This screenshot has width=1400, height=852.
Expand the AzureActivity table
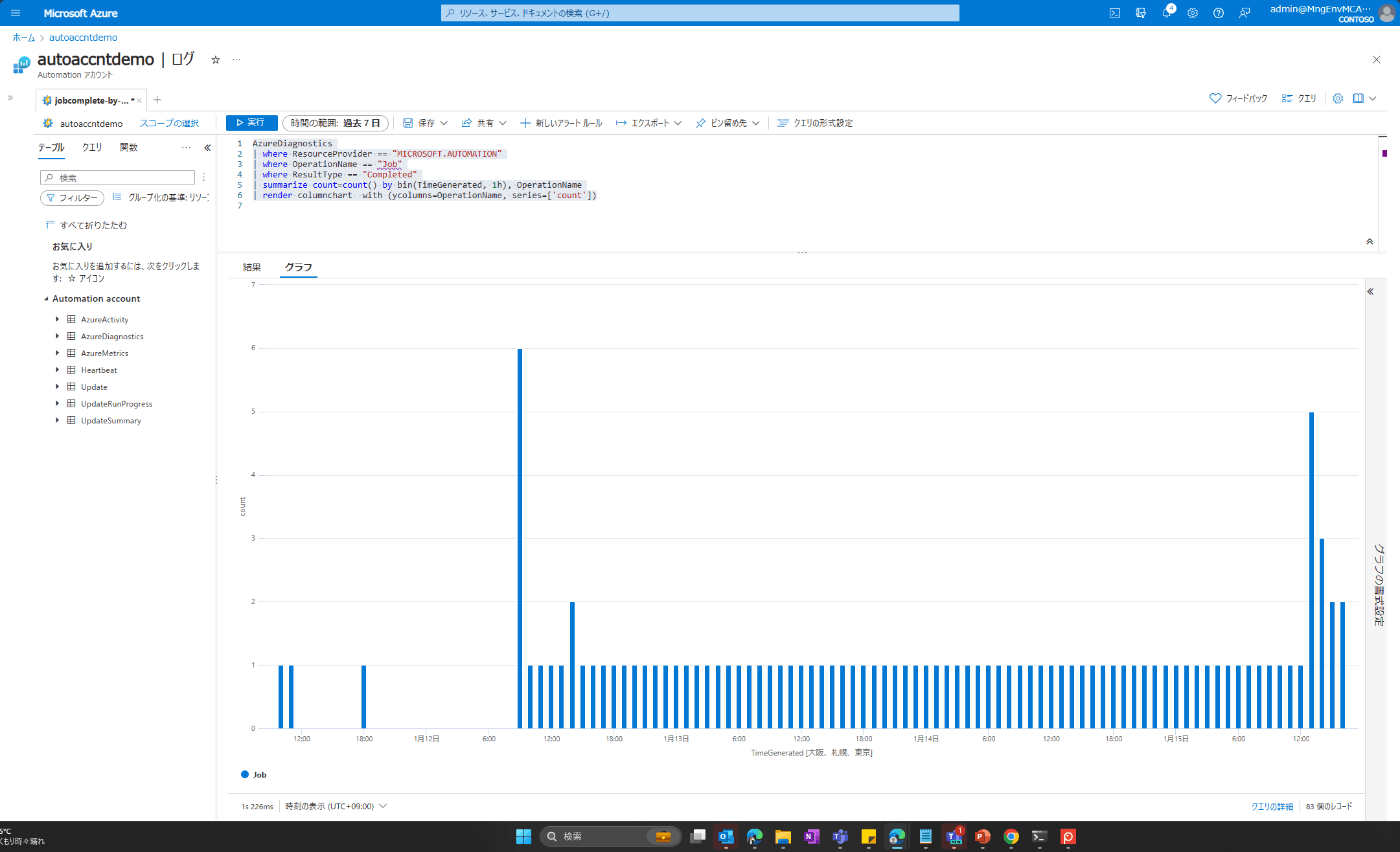[58, 319]
